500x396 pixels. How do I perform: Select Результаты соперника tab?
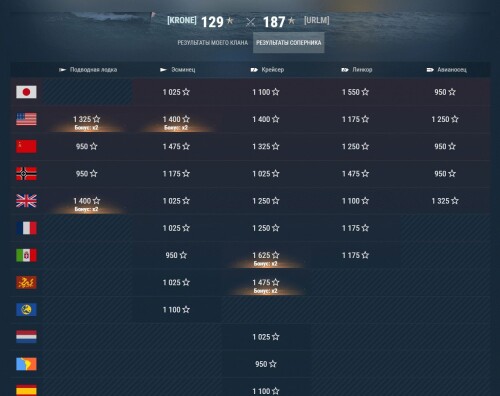[289, 43]
